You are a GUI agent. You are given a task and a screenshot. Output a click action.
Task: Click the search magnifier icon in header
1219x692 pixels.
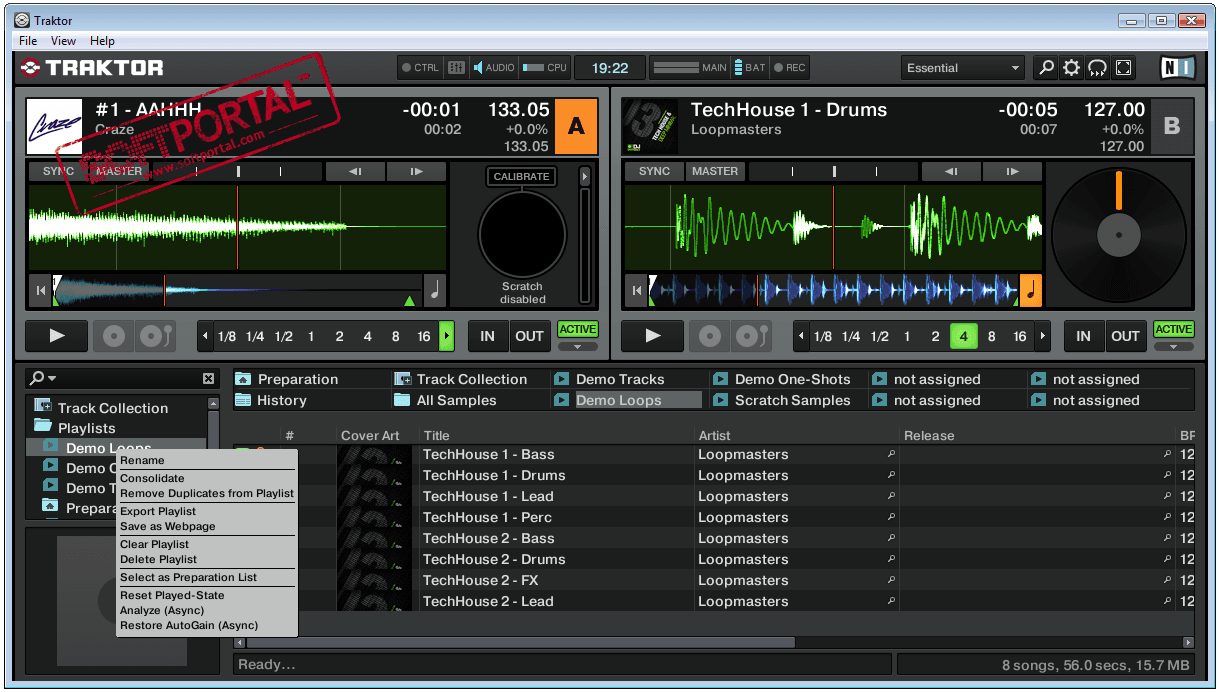coord(1046,68)
